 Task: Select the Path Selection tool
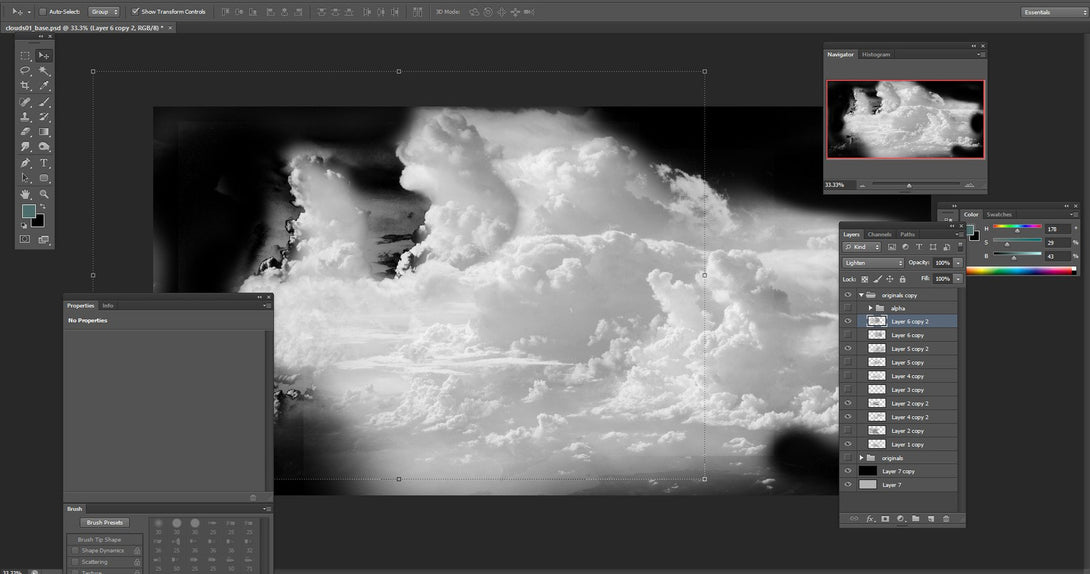point(25,178)
